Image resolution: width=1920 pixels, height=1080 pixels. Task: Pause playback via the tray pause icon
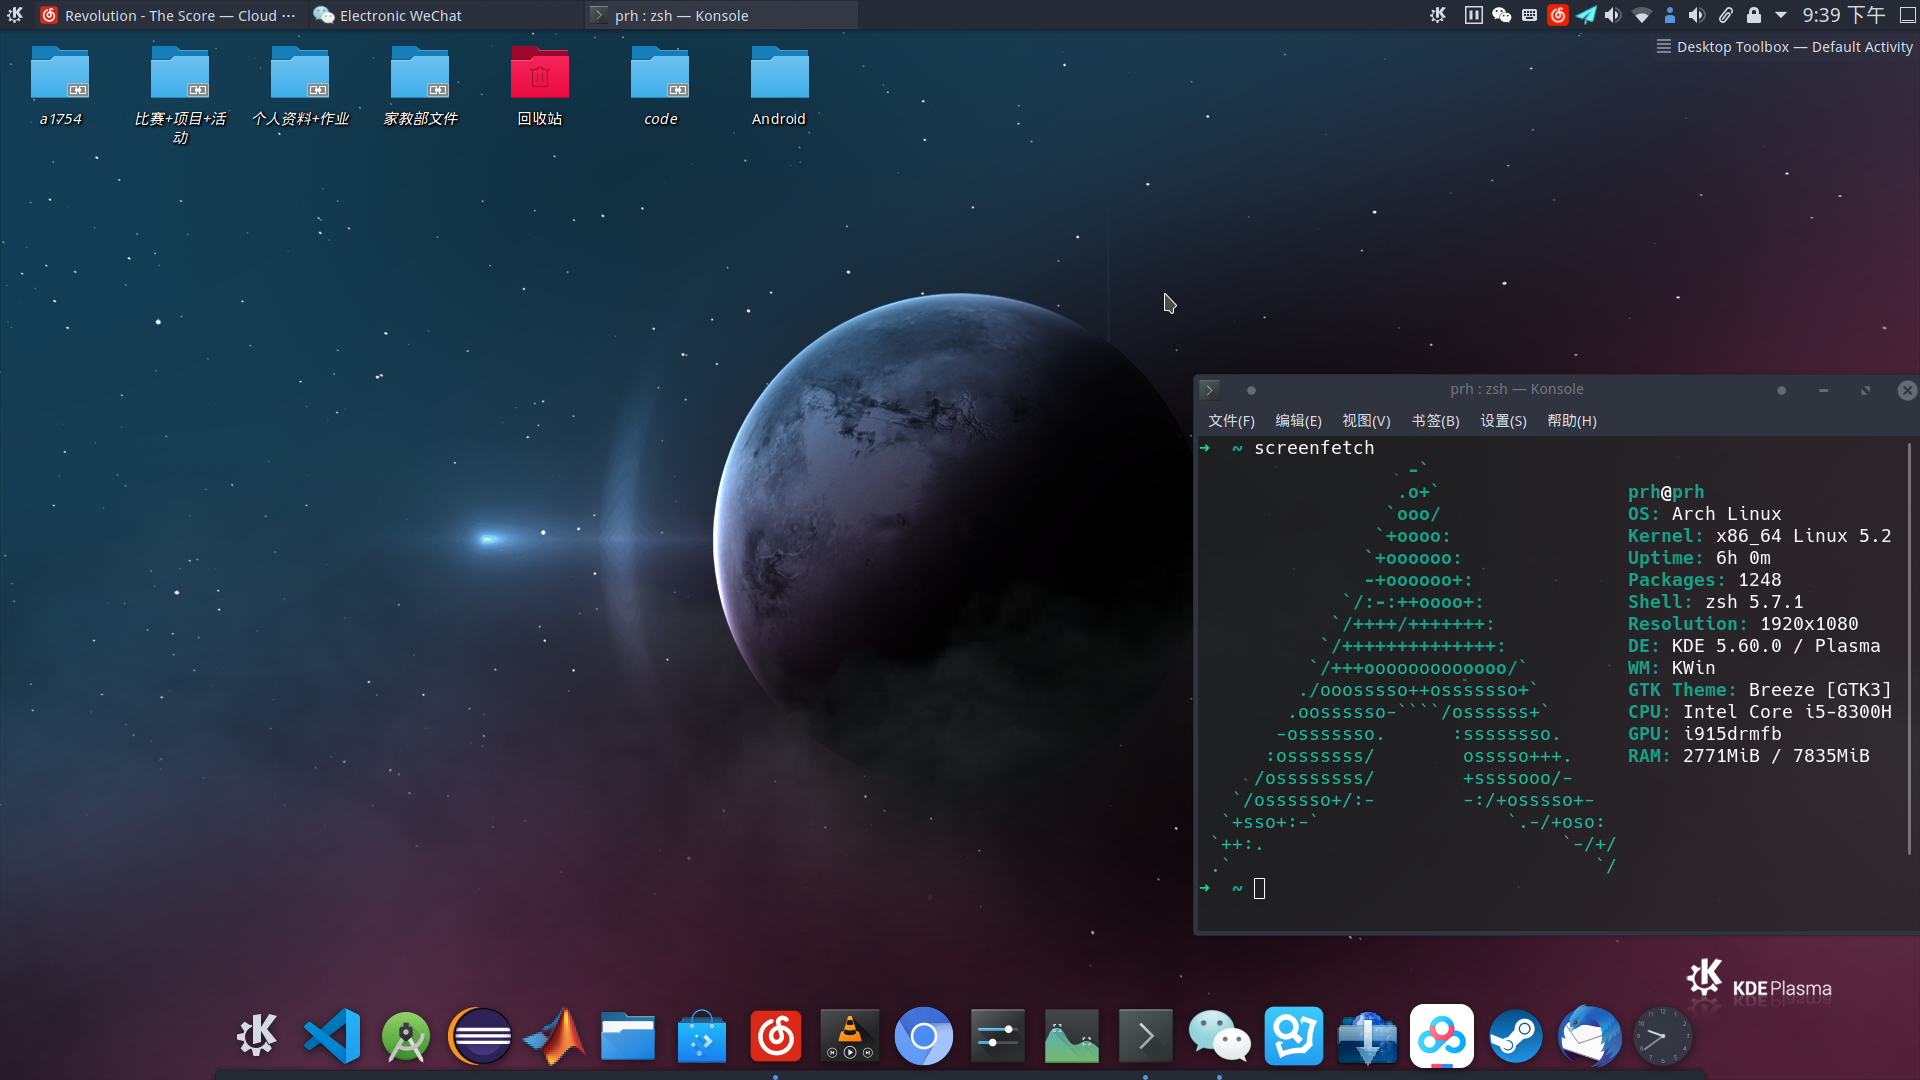click(1473, 15)
